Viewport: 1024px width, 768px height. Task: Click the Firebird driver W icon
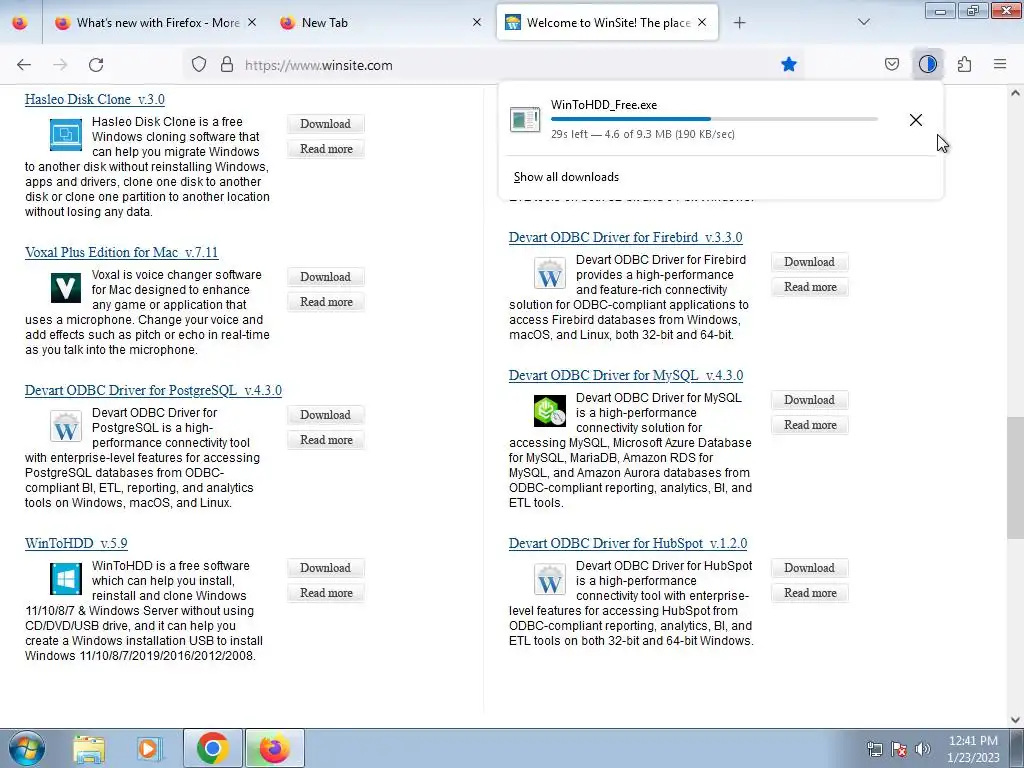pos(550,273)
